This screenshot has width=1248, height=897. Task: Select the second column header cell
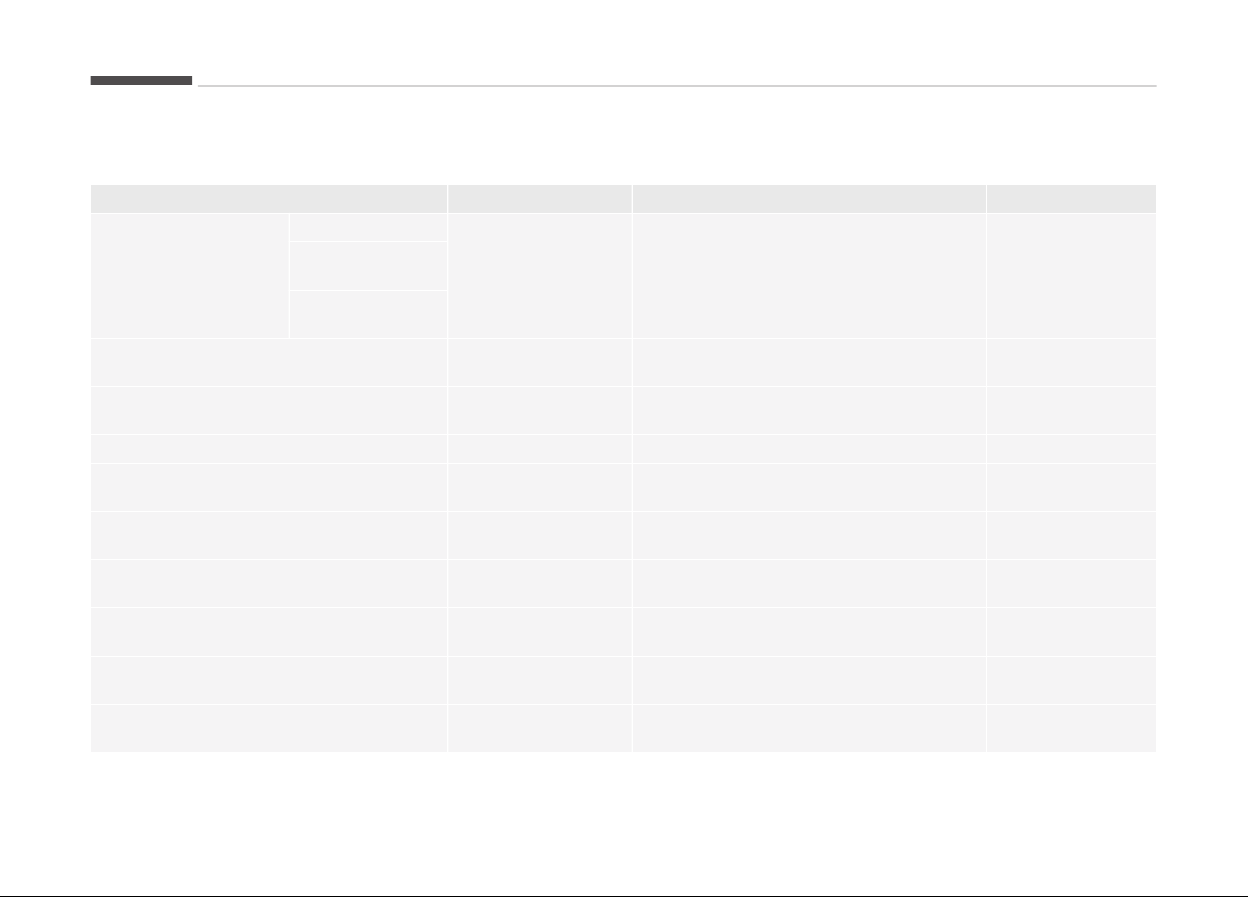tap(540, 198)
